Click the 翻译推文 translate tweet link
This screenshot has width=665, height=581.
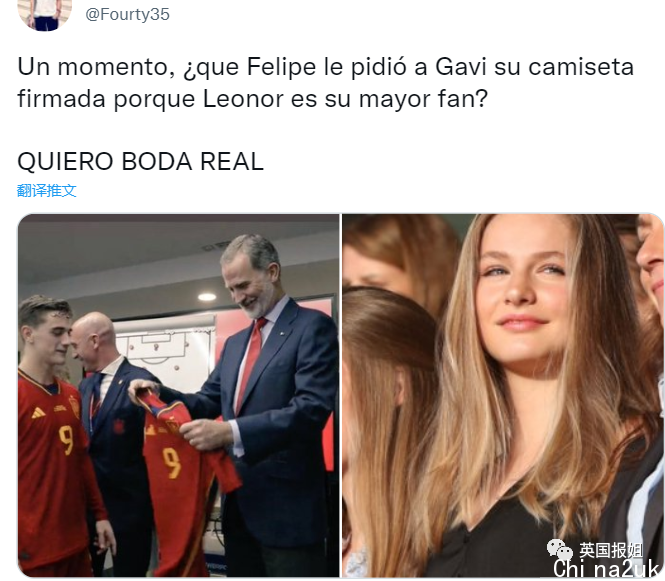(47, 190)
